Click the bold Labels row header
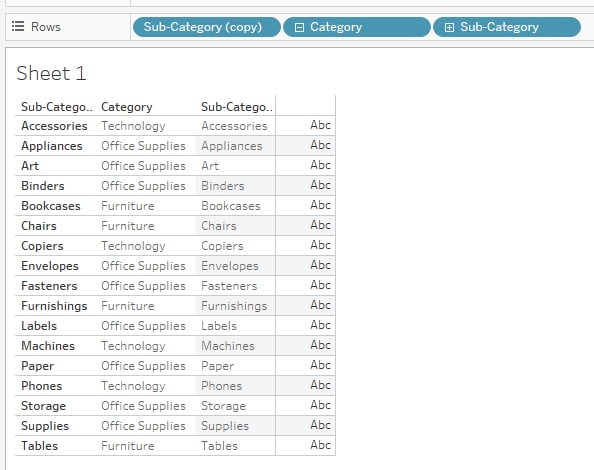594x470 pixels. pos(39,326)
